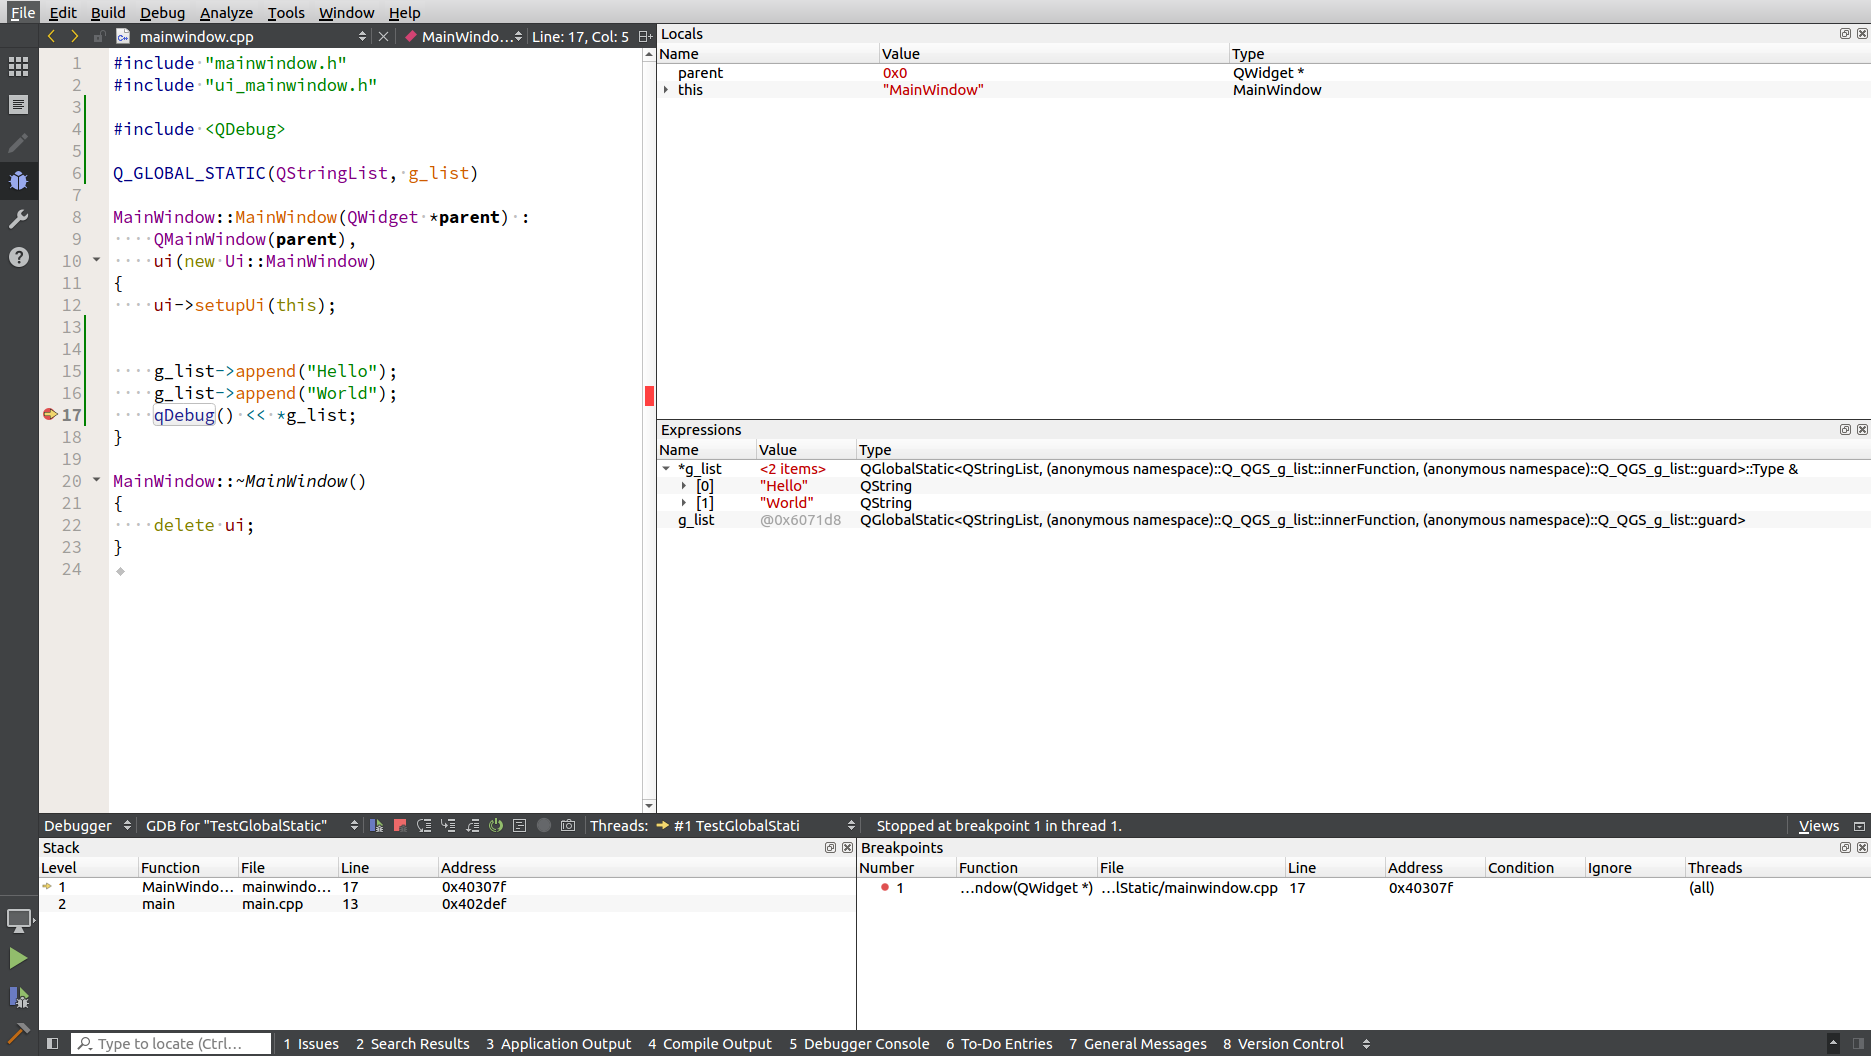1871x1056 pixels.
Task: Open the General Messages pane
Action: pyautogui.click(x=1138, y=1043)
